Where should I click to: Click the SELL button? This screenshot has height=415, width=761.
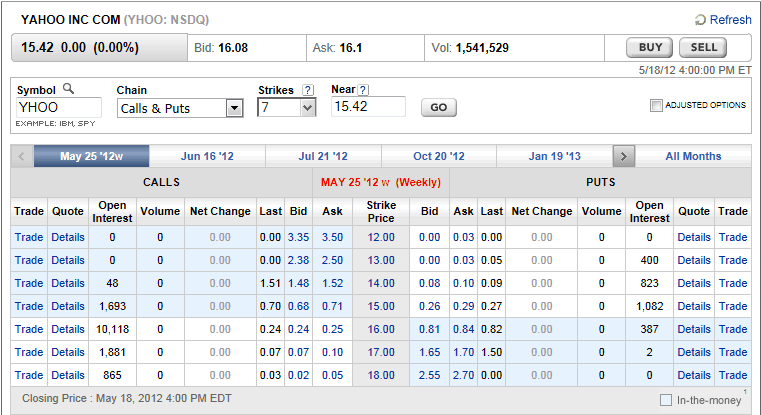(703, 48)
